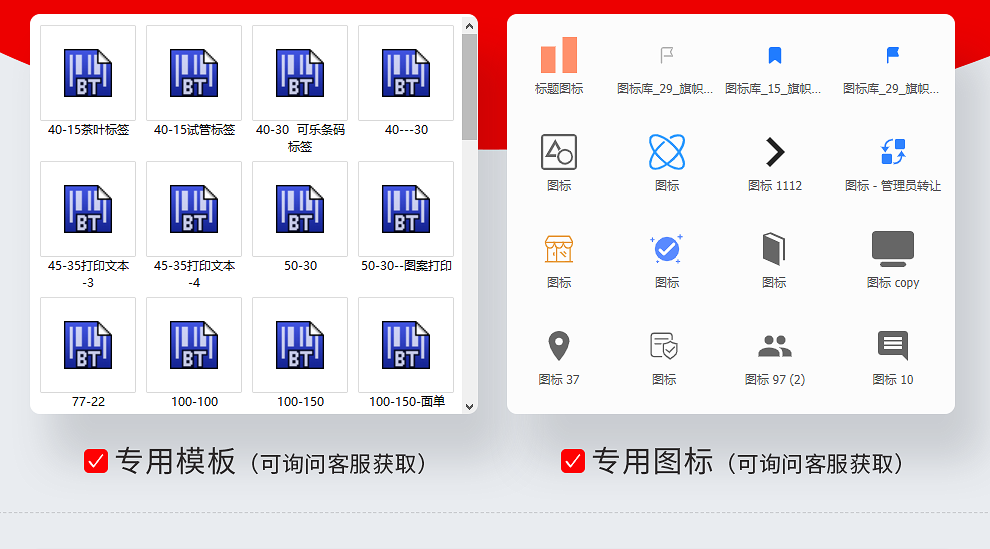990x549 pixels.
Task: Select the 图标 - 管理员转让 transfer icon
Action: [x=893, y=151]
